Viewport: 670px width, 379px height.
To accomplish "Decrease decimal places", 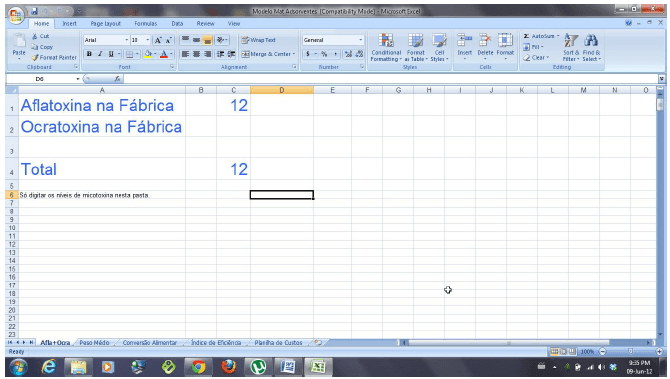I will click(359, 54).
